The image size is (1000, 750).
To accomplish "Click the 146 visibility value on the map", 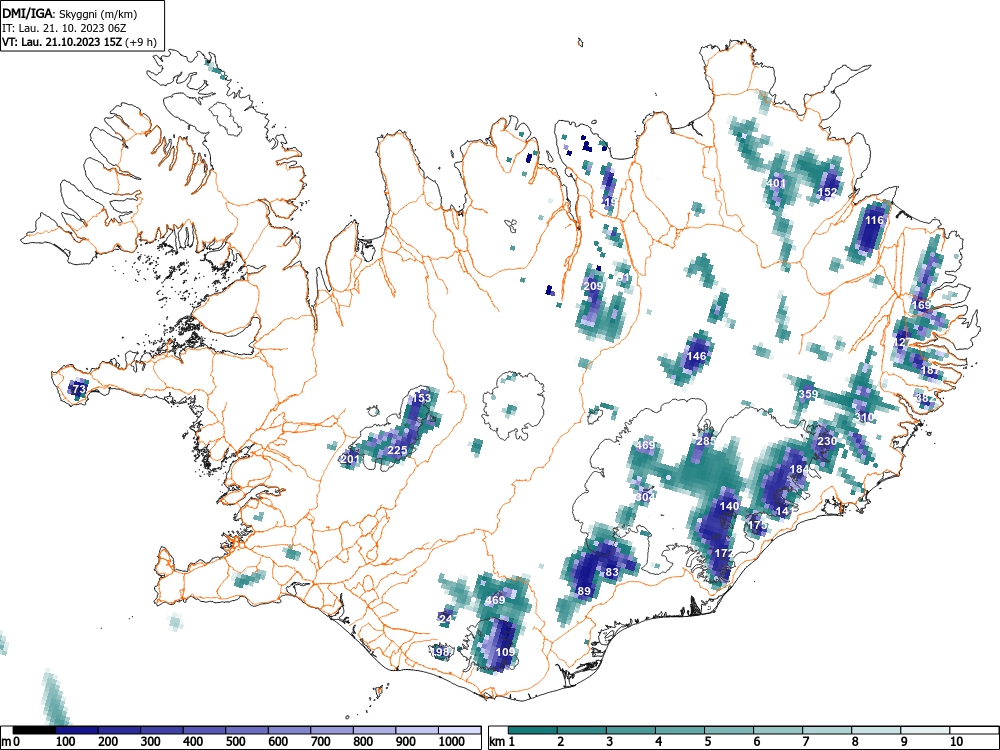I will [x=696, y=356].
